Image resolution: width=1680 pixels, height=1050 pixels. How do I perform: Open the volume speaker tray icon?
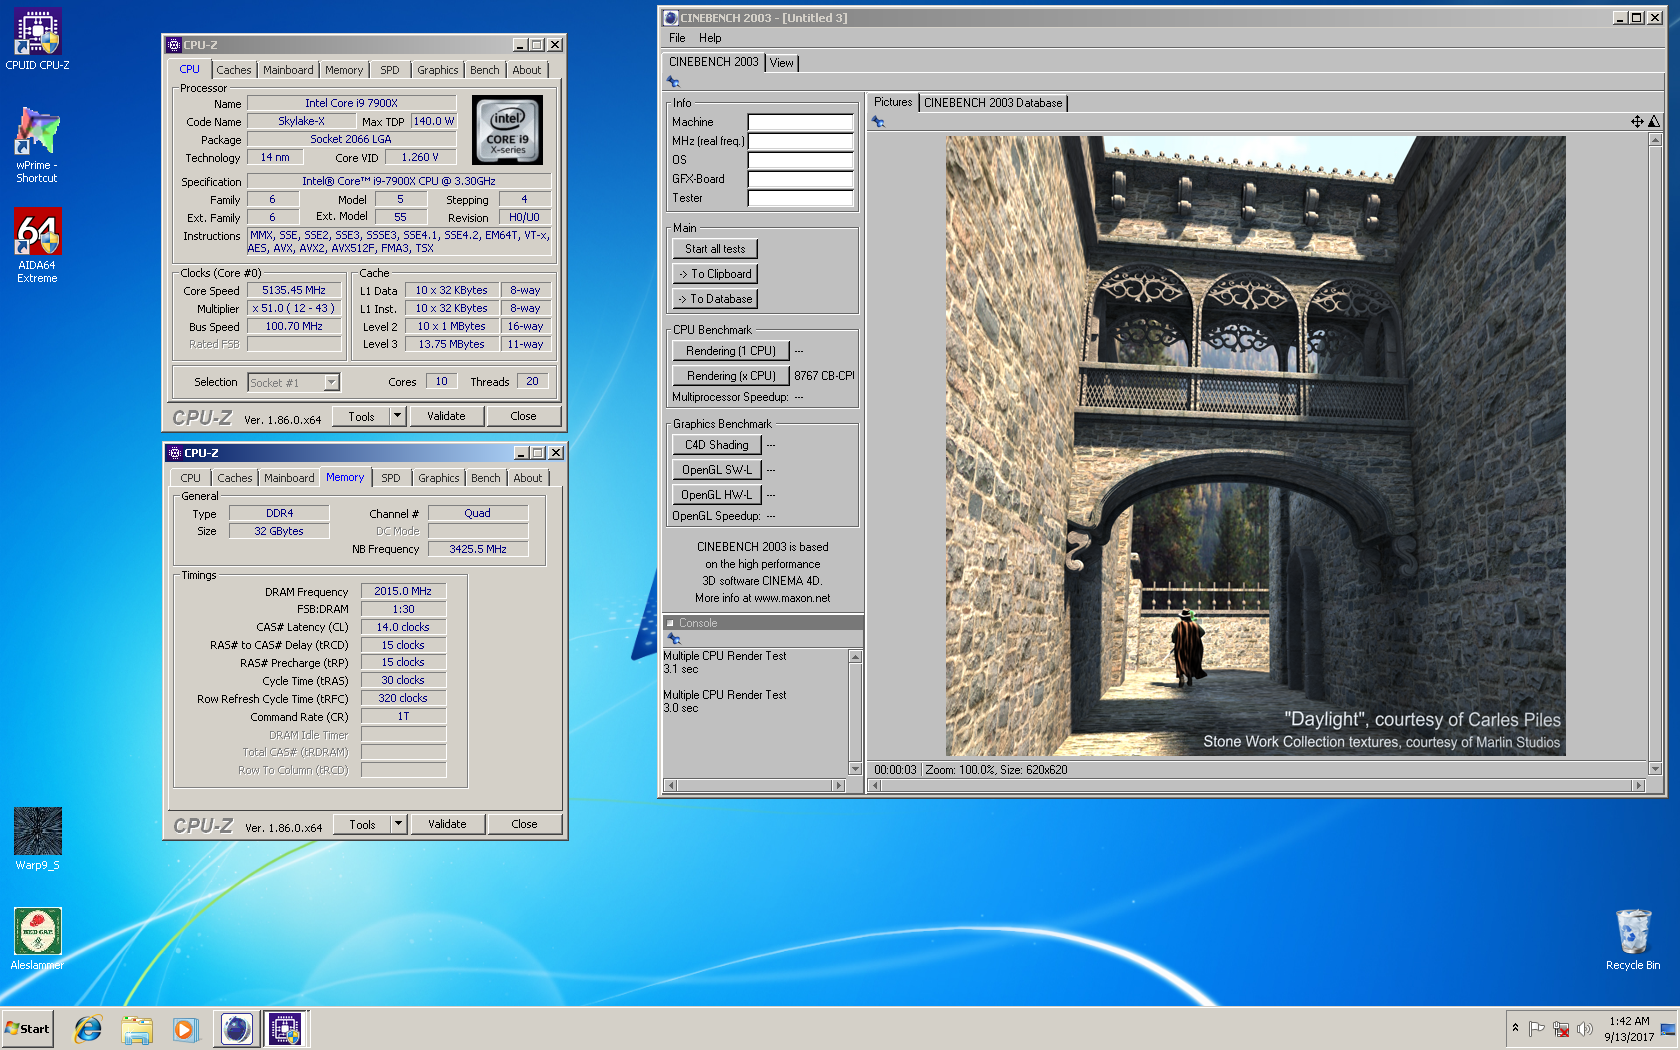pyautogui.click(x=1584, y=1029)
